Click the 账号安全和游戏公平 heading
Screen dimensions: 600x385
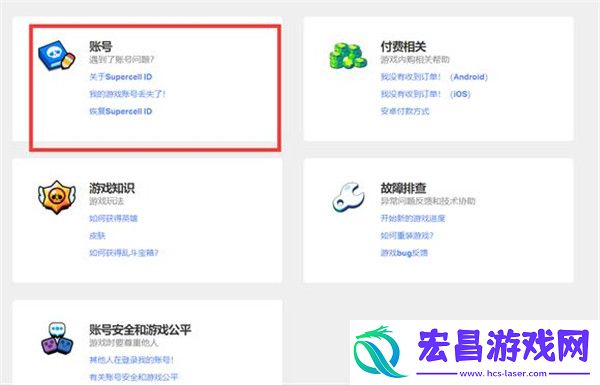[x=140, y=330]
